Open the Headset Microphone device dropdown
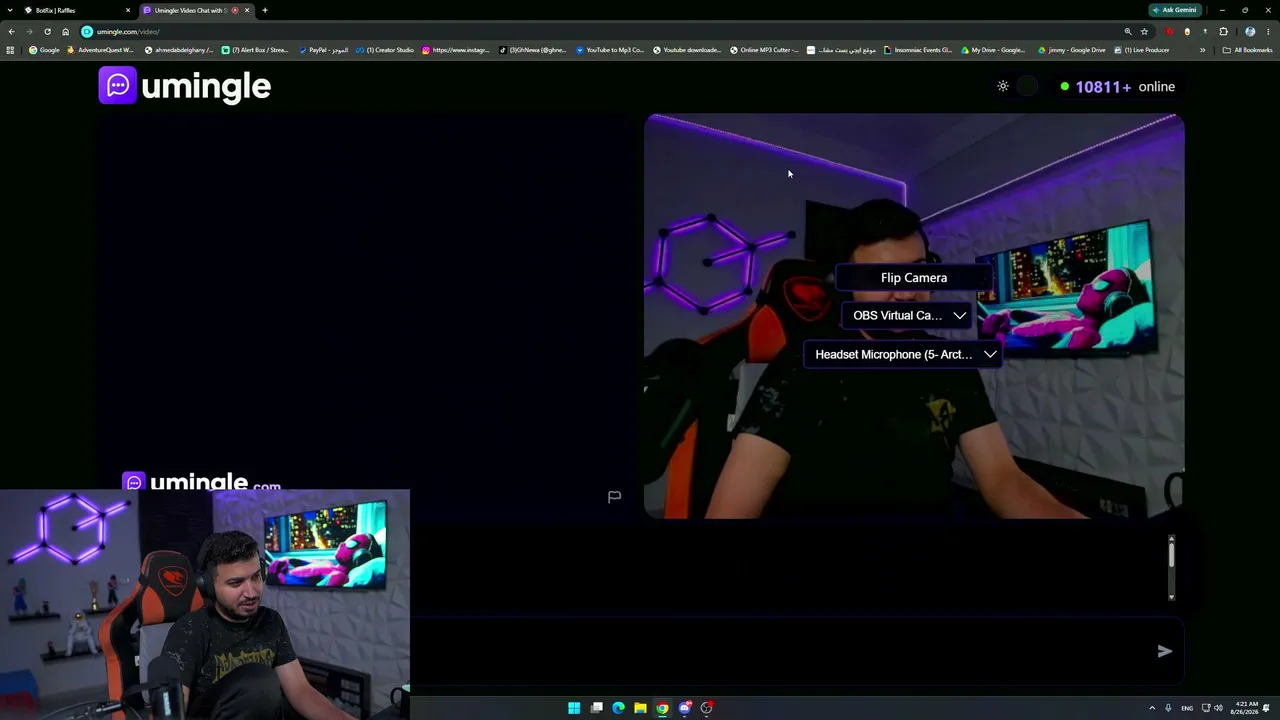Image resolution: width=1280 pixels, height=720 pixels. [x=905, y=354]
